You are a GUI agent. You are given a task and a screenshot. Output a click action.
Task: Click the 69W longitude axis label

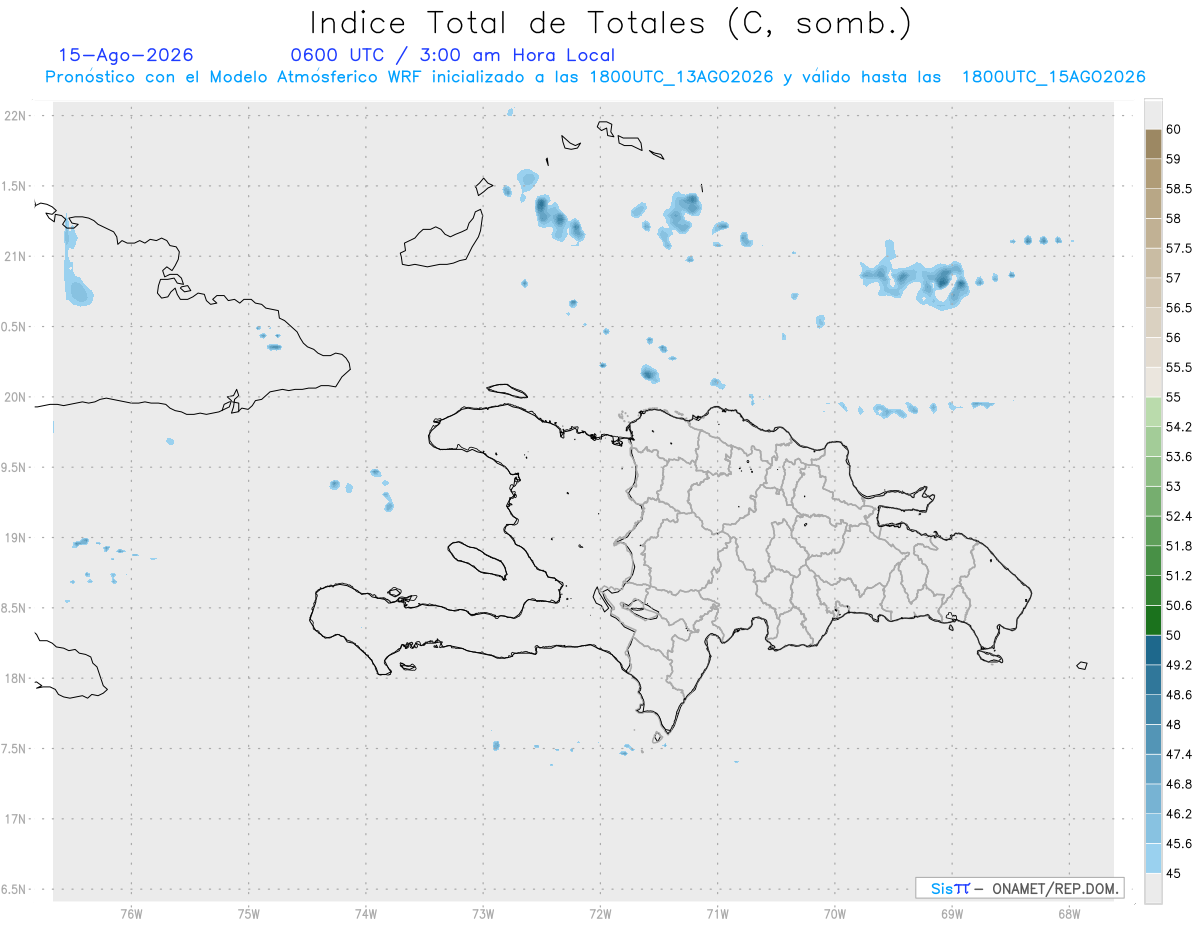coord(952,913)
